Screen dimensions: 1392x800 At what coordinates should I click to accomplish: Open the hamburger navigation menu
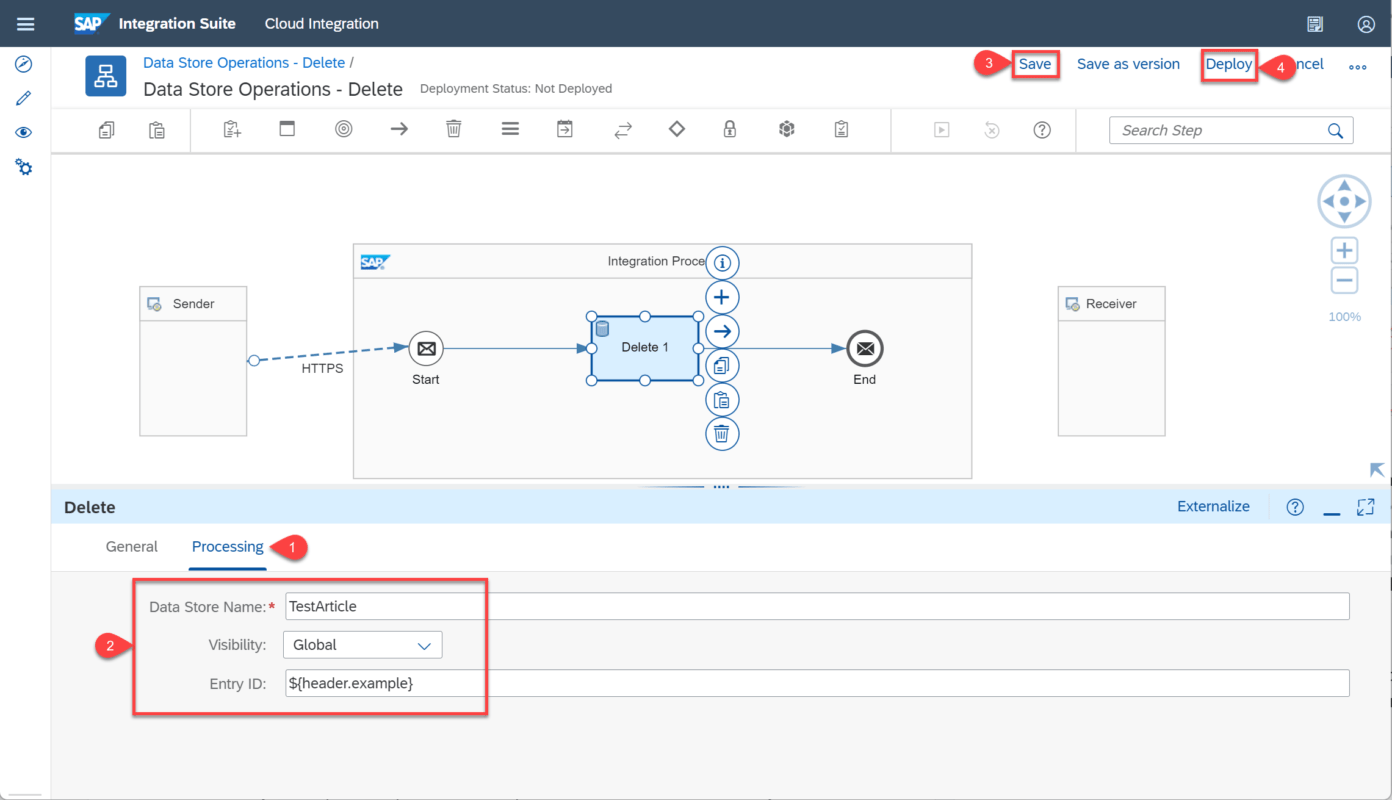(25, 24)
